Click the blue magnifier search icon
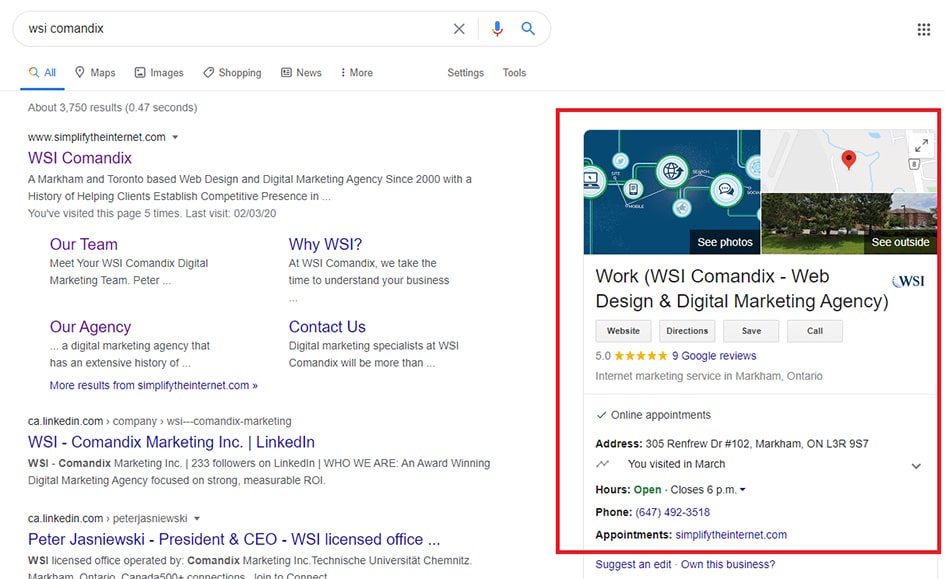 [x=528, y=28]
